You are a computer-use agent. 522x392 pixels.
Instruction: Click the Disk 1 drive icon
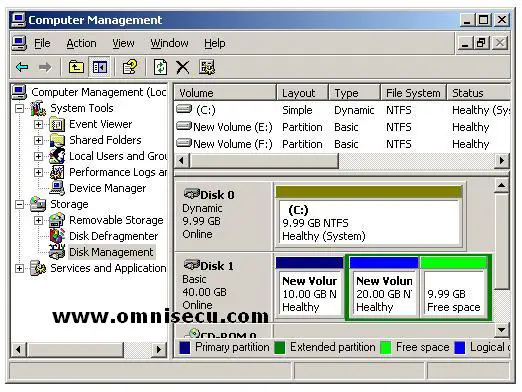192,265
